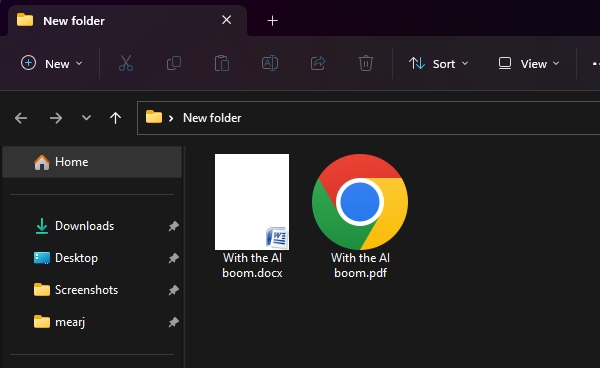The height and width of the screenshot is (368, 600).
Task: Expand the Sort options dropdown
Action: (439, 64)
